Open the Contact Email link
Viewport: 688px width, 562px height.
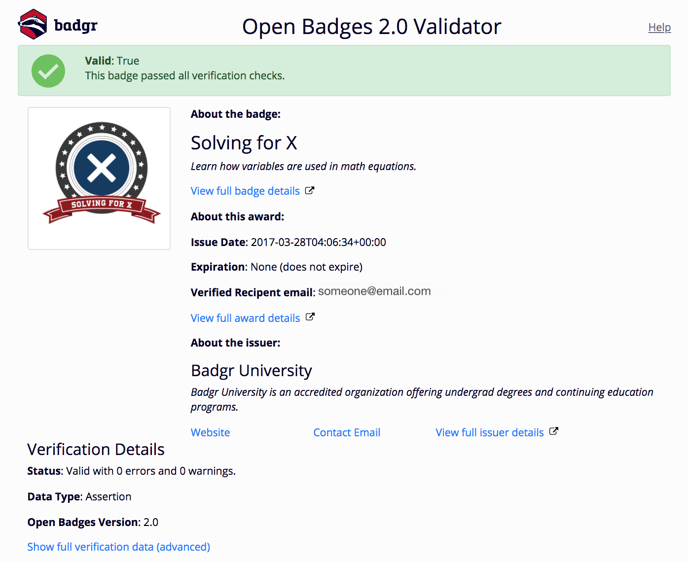347,432
